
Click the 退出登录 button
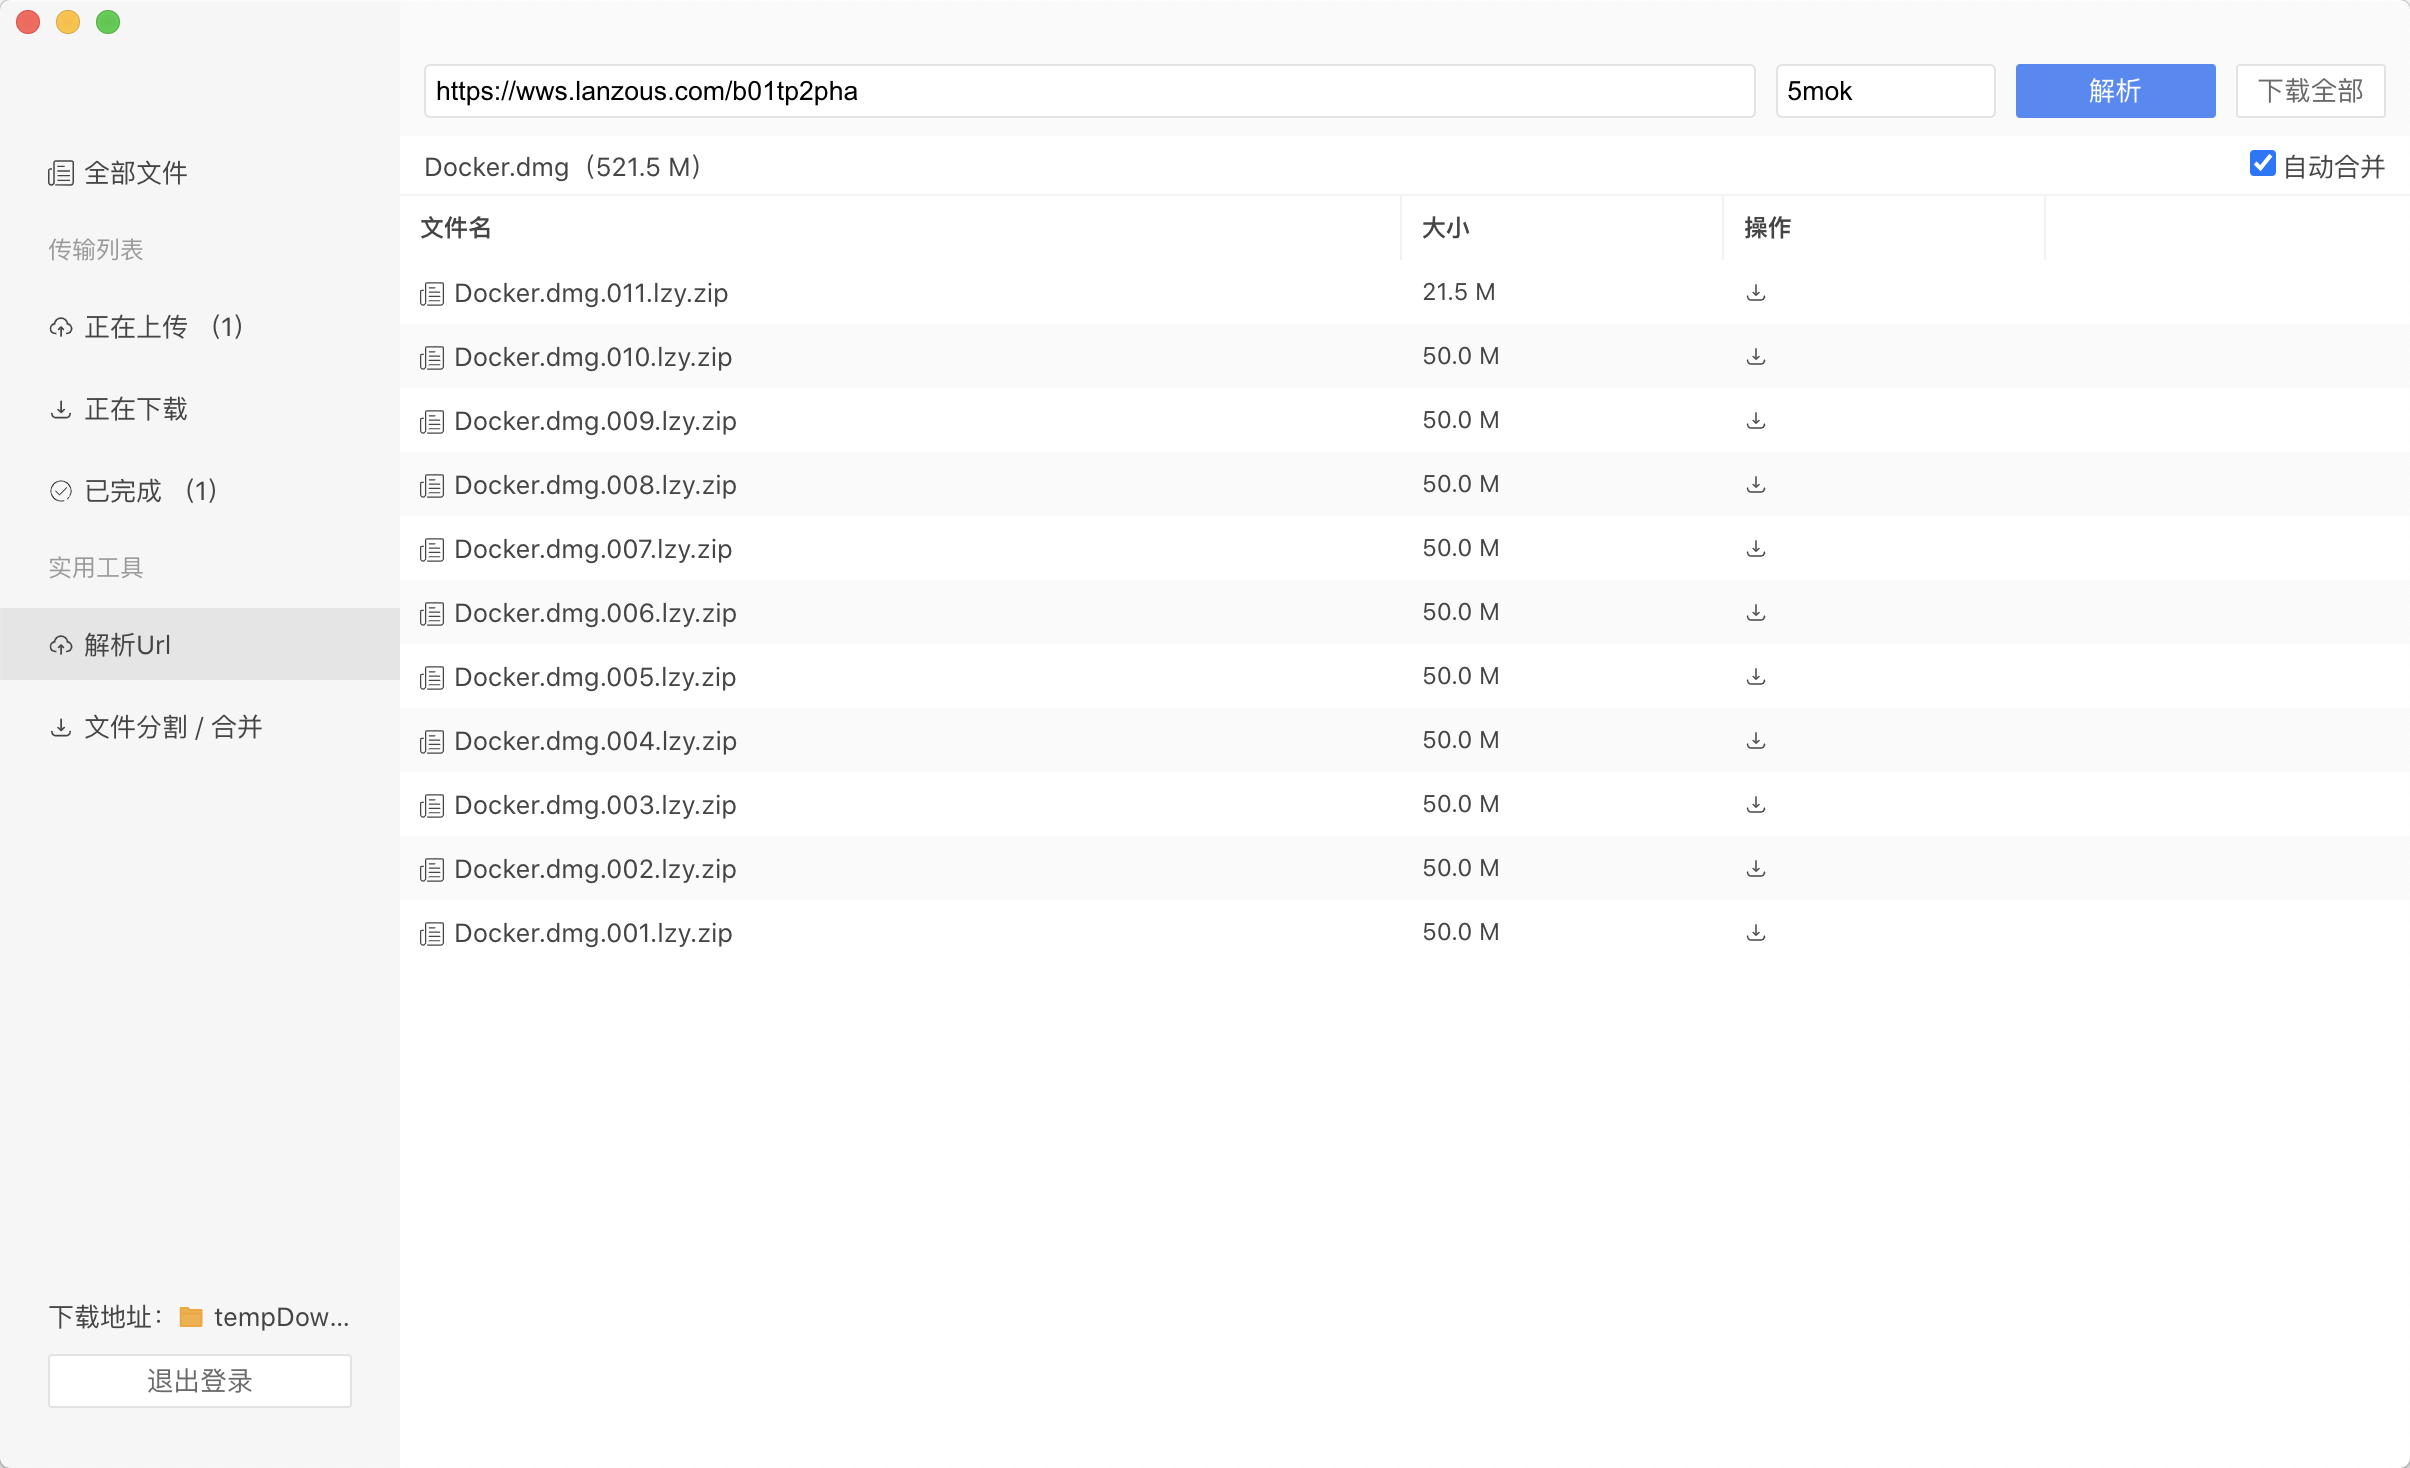200,1381
